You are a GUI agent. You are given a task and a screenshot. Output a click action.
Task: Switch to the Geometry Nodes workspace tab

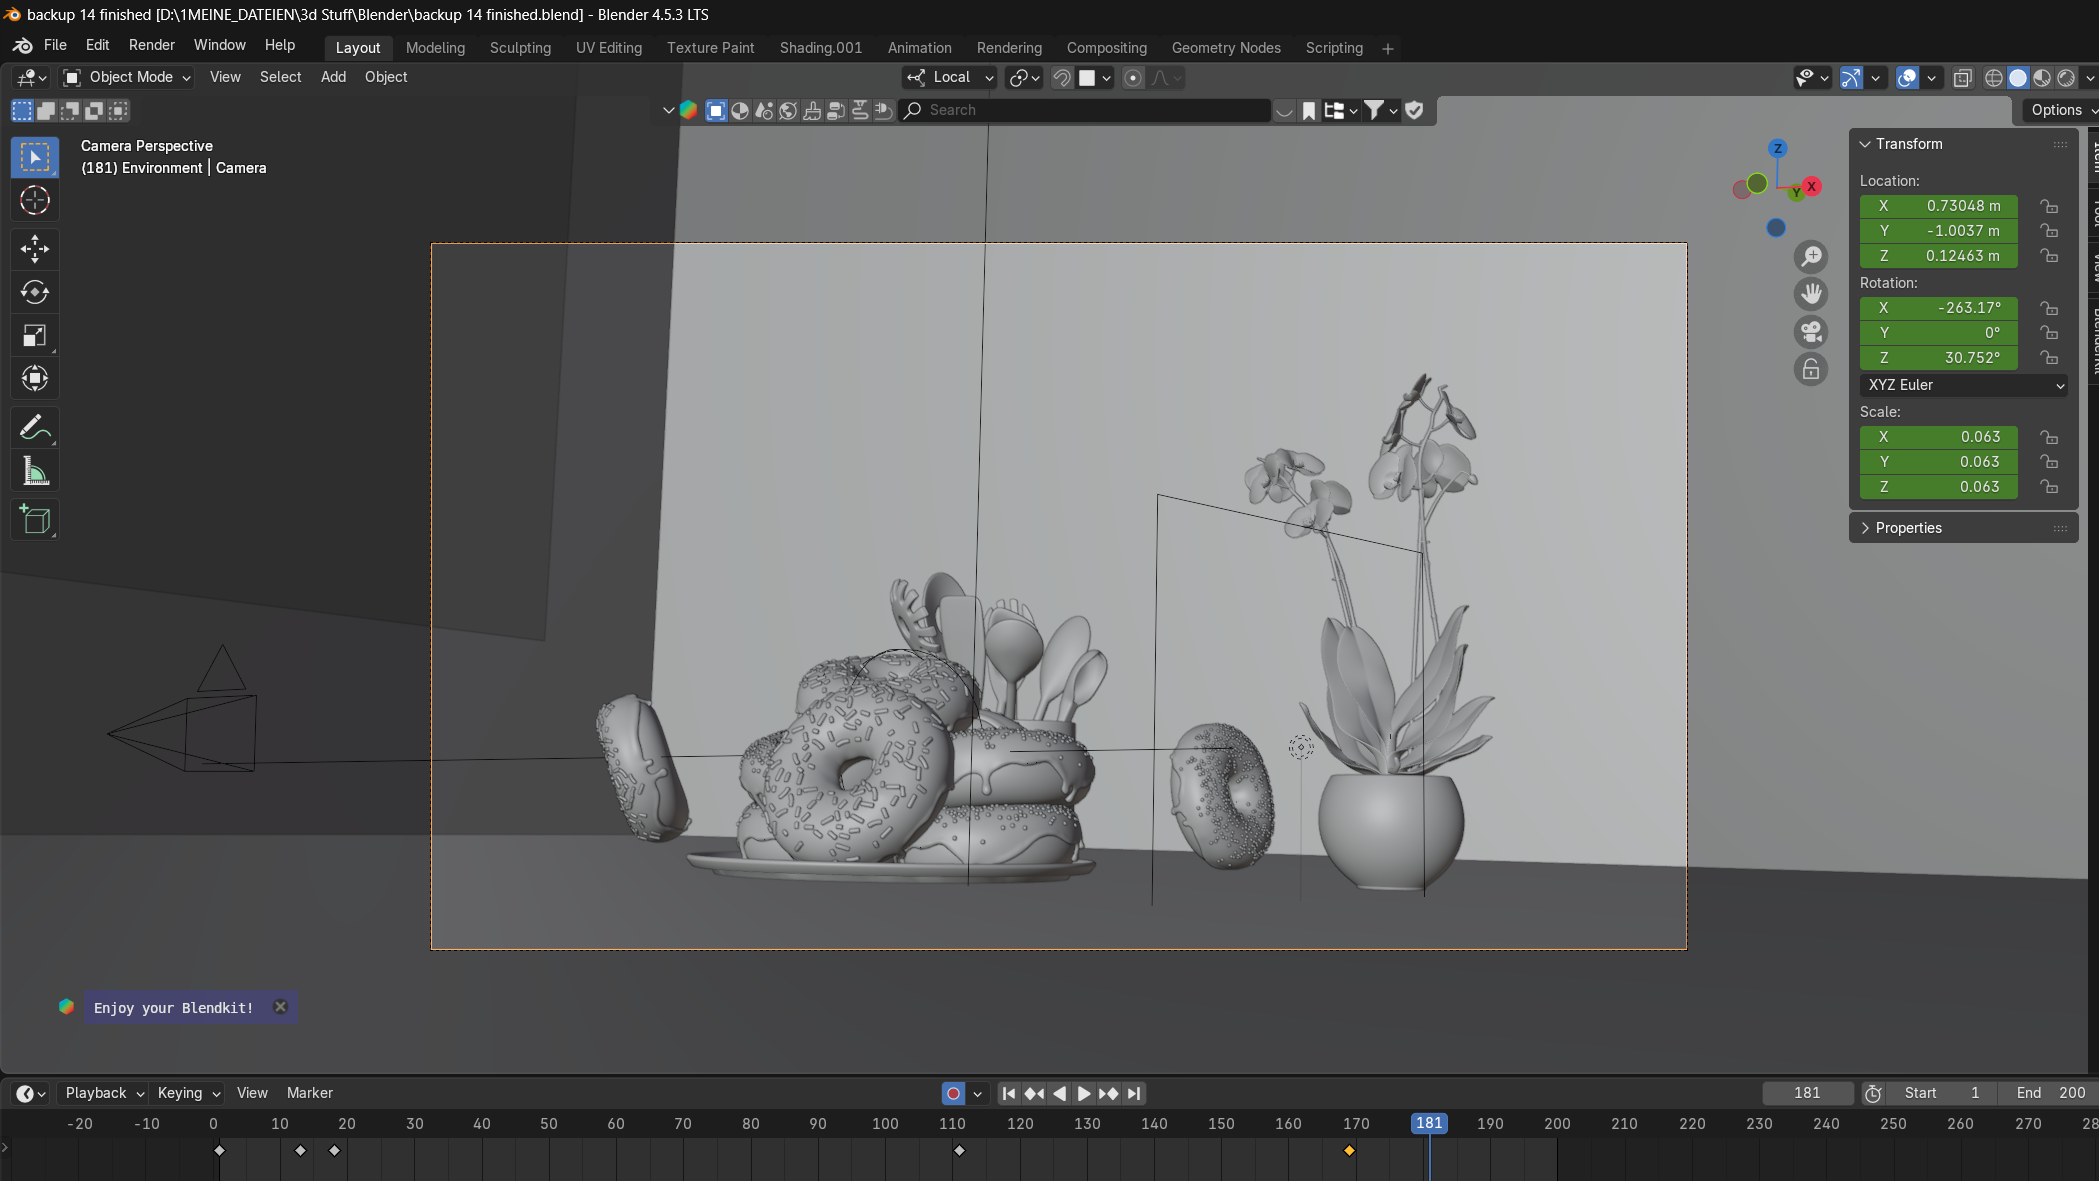click(1225, 48)
